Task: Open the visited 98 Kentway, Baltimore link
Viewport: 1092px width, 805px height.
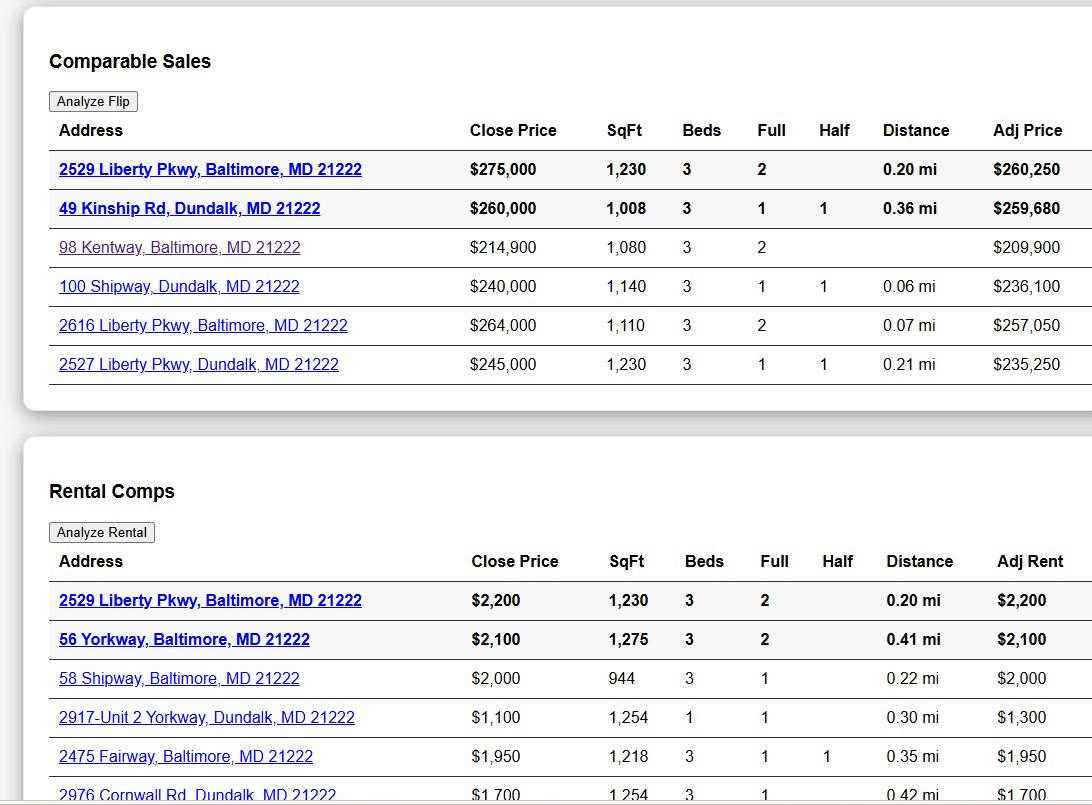Action: pyautogui.click(x=180, y=247)
